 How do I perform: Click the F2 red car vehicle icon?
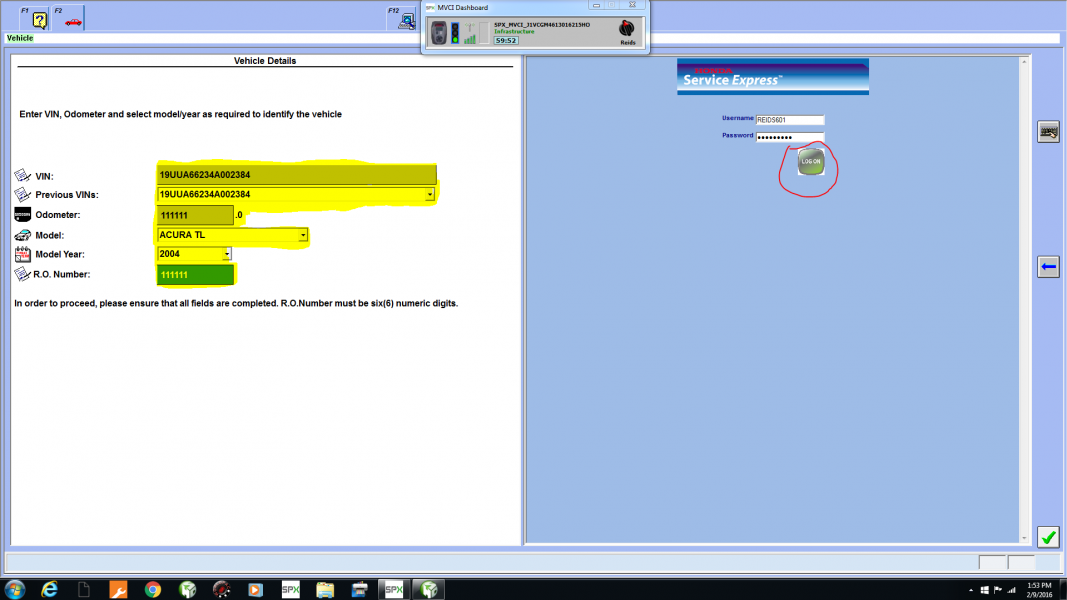(73, 22)
